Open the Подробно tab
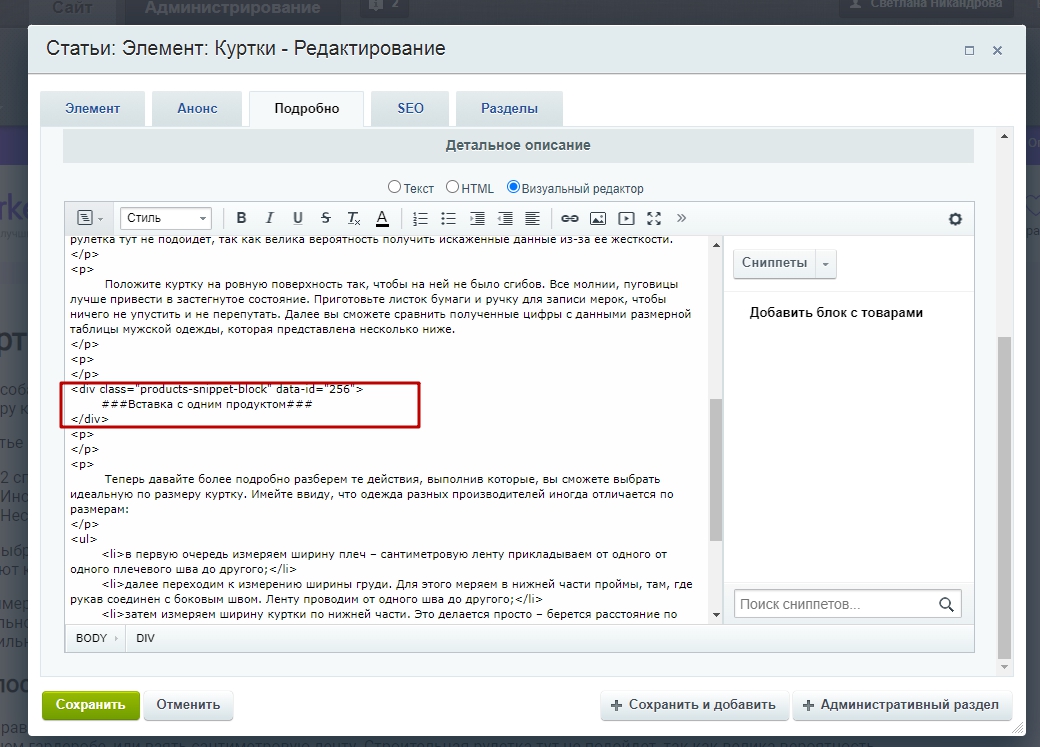1040x747 pixels. coord(306,109)
